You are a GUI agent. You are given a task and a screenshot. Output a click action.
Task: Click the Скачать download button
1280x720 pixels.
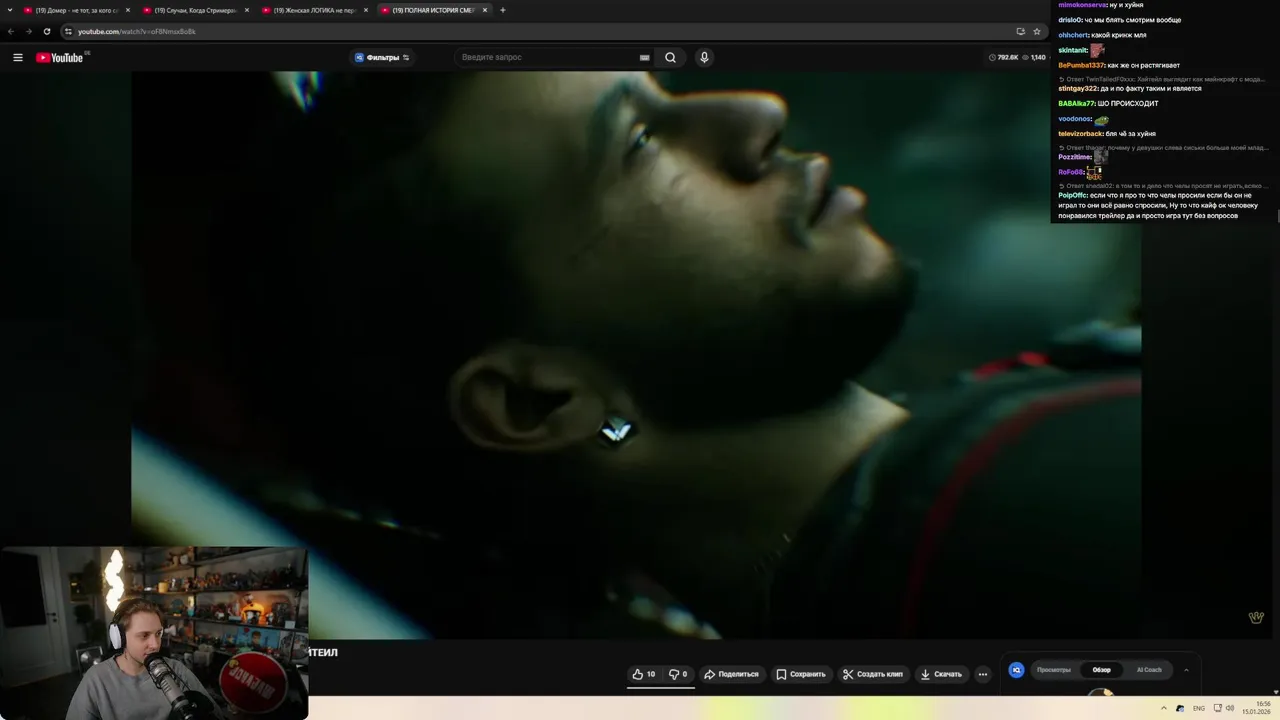tap(941, 674)
